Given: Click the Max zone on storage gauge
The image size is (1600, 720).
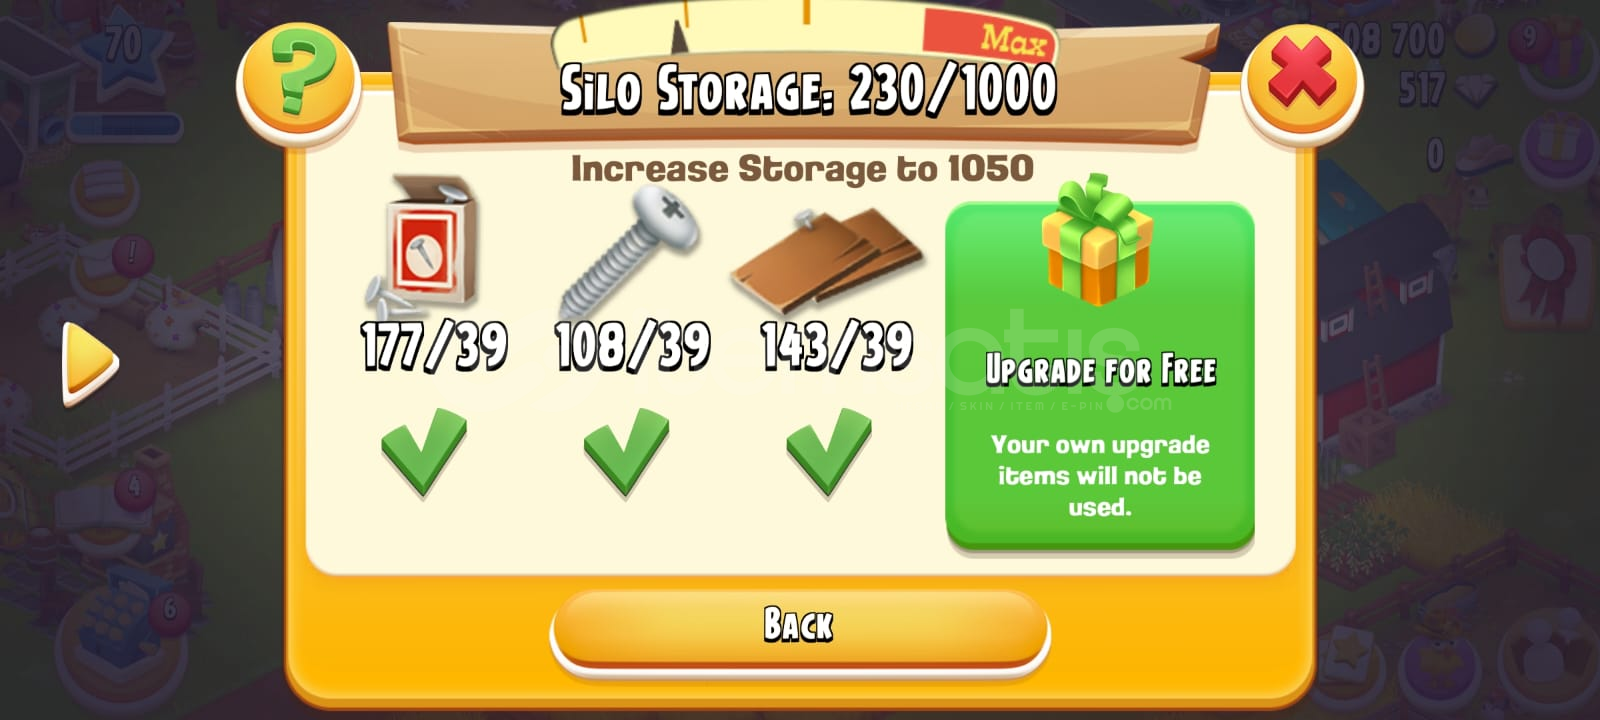Looking at the screenshot, I should click(x=986, y=38).
